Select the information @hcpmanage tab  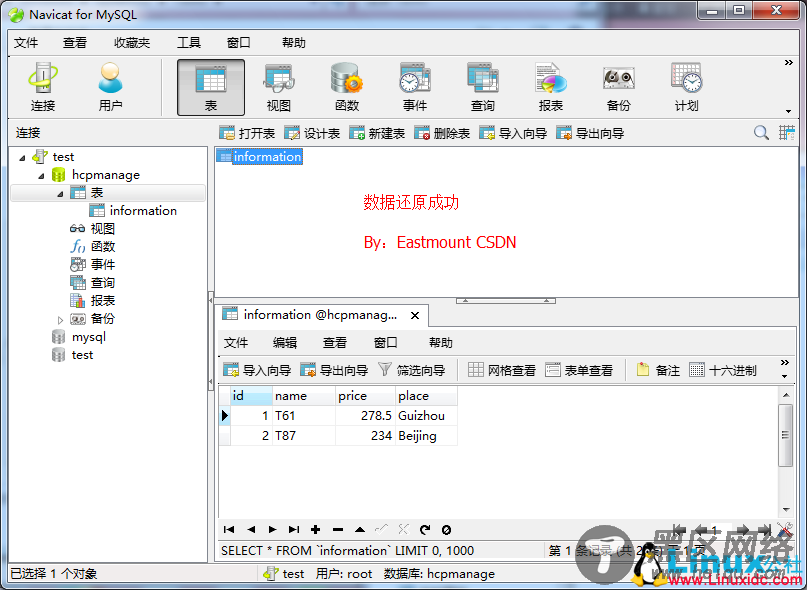pos(320,315)
